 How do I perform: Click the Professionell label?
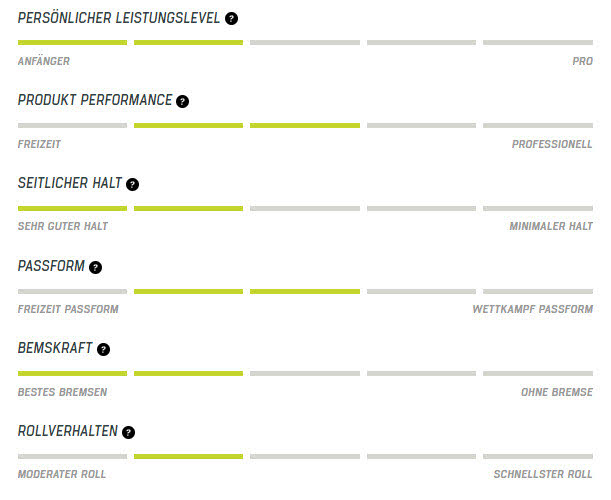(552, 144)
